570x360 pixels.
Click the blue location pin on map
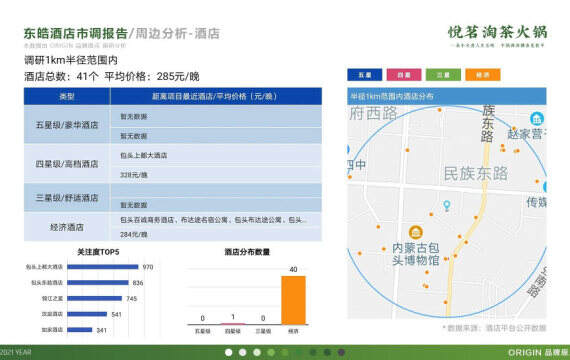pyautogui.click(x=447, y=206)
